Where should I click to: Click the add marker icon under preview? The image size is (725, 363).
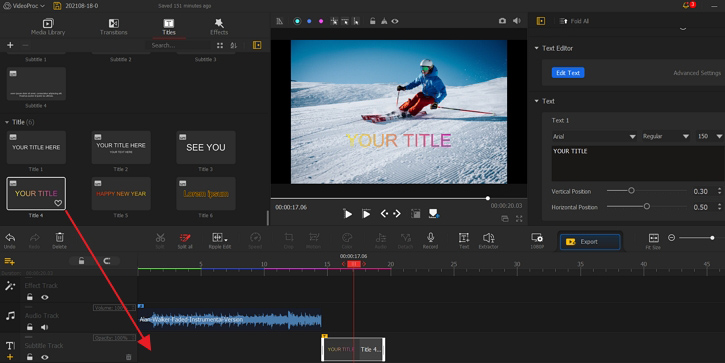(433, 213)
